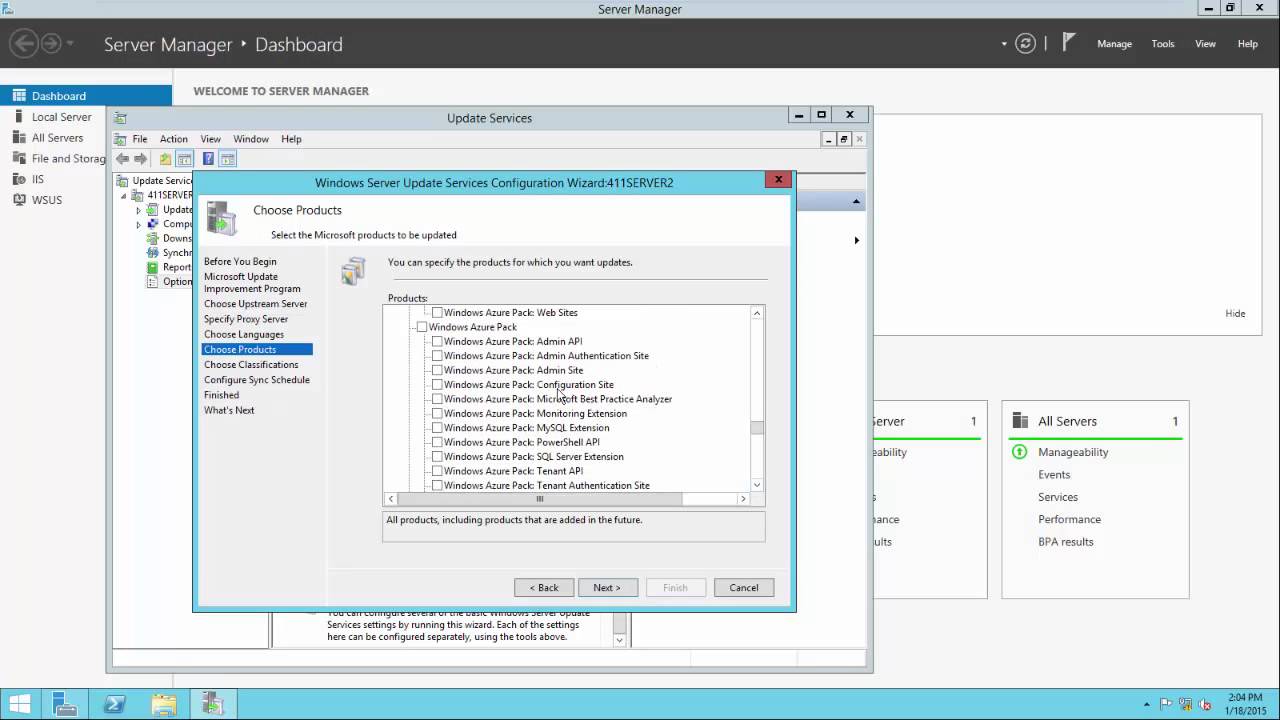
Task: Check the Windows Azure Pack parent checkbox
Action: (422, 327)
